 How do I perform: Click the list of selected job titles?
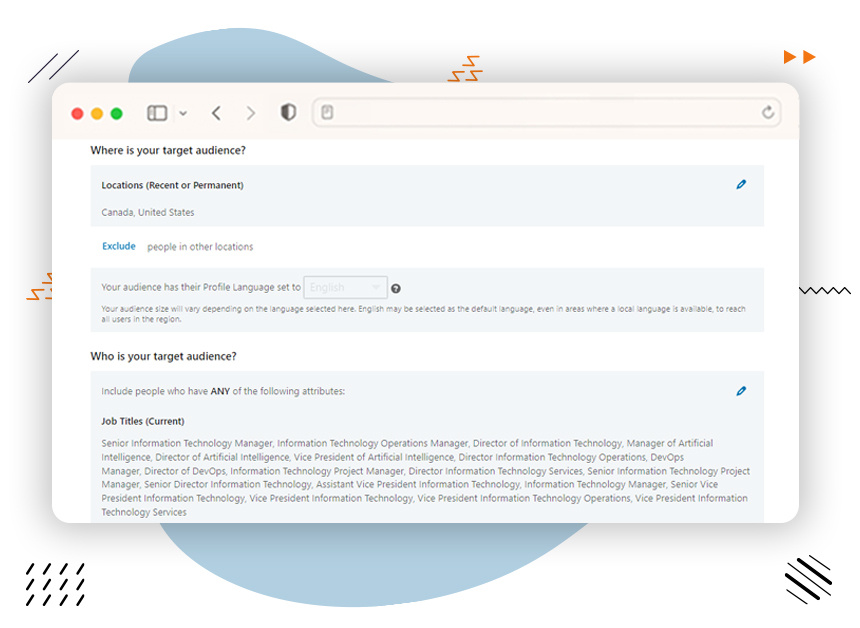click(425, 477)
